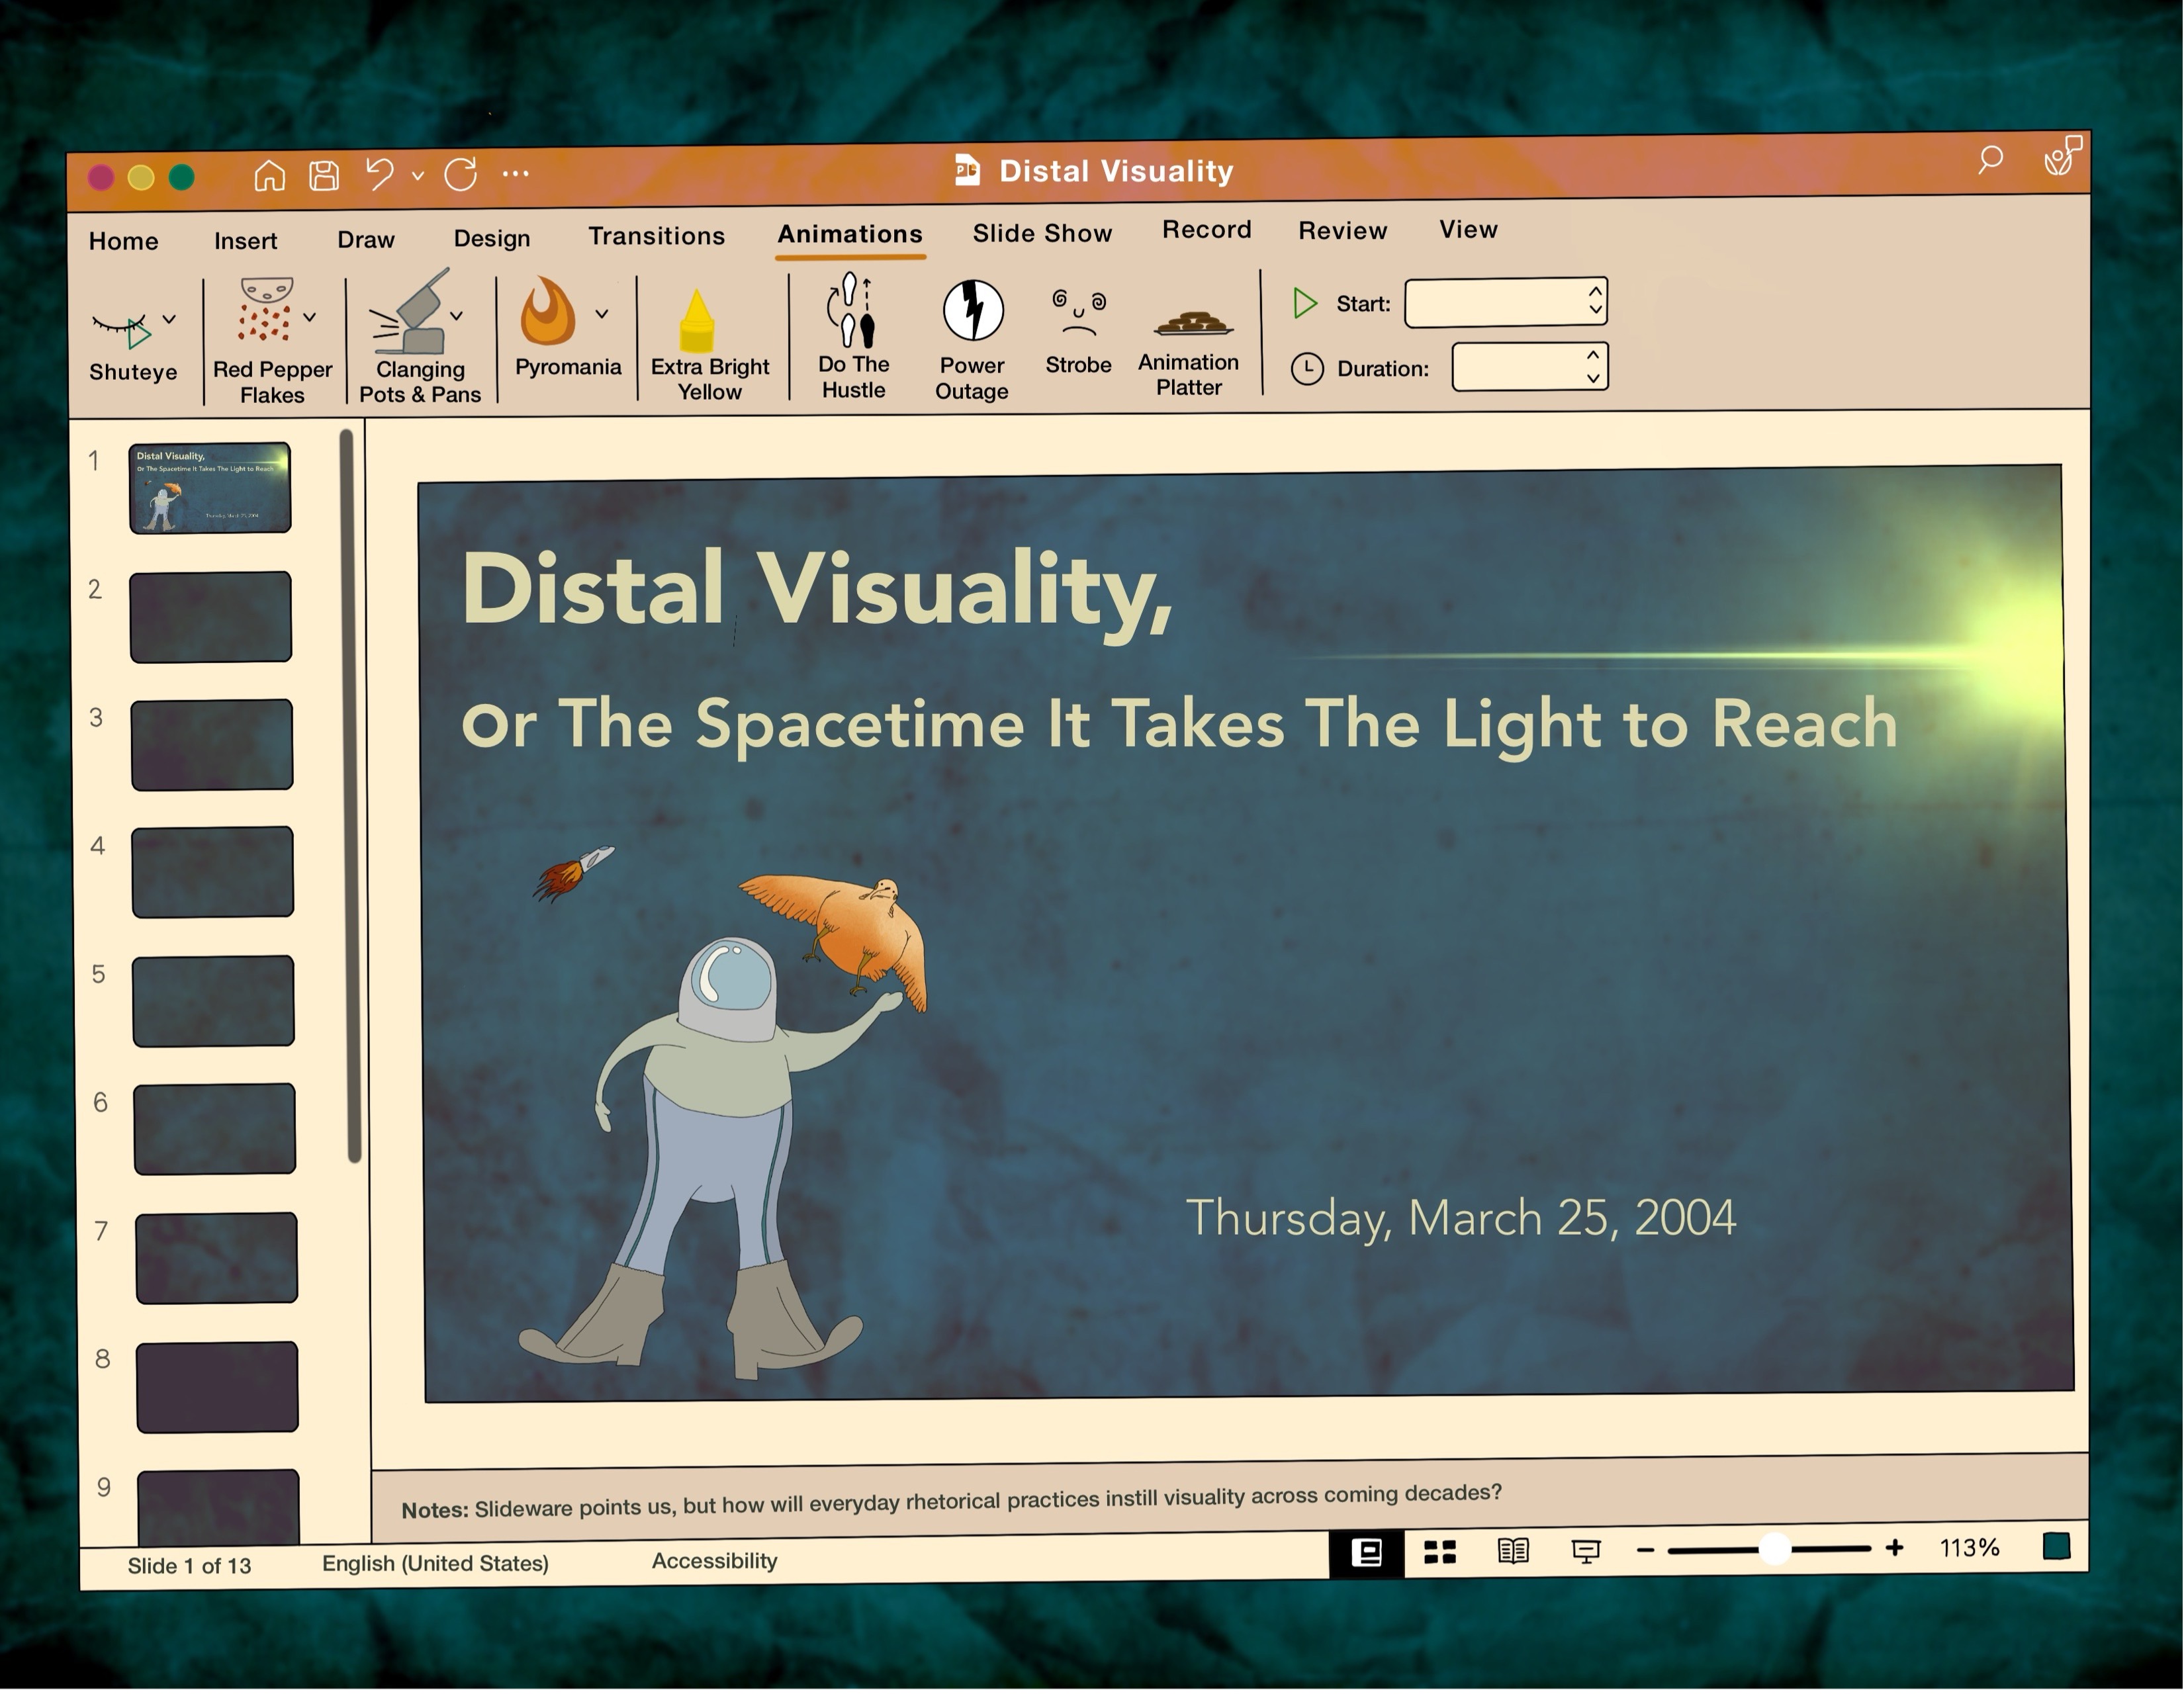Click the Duration clock icon

pyautogui.click(x=1307, y=370)
